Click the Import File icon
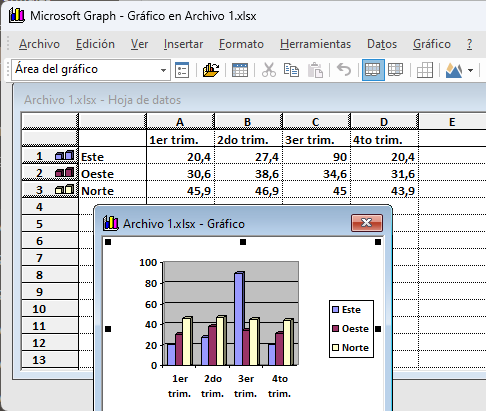 (211, 70)
